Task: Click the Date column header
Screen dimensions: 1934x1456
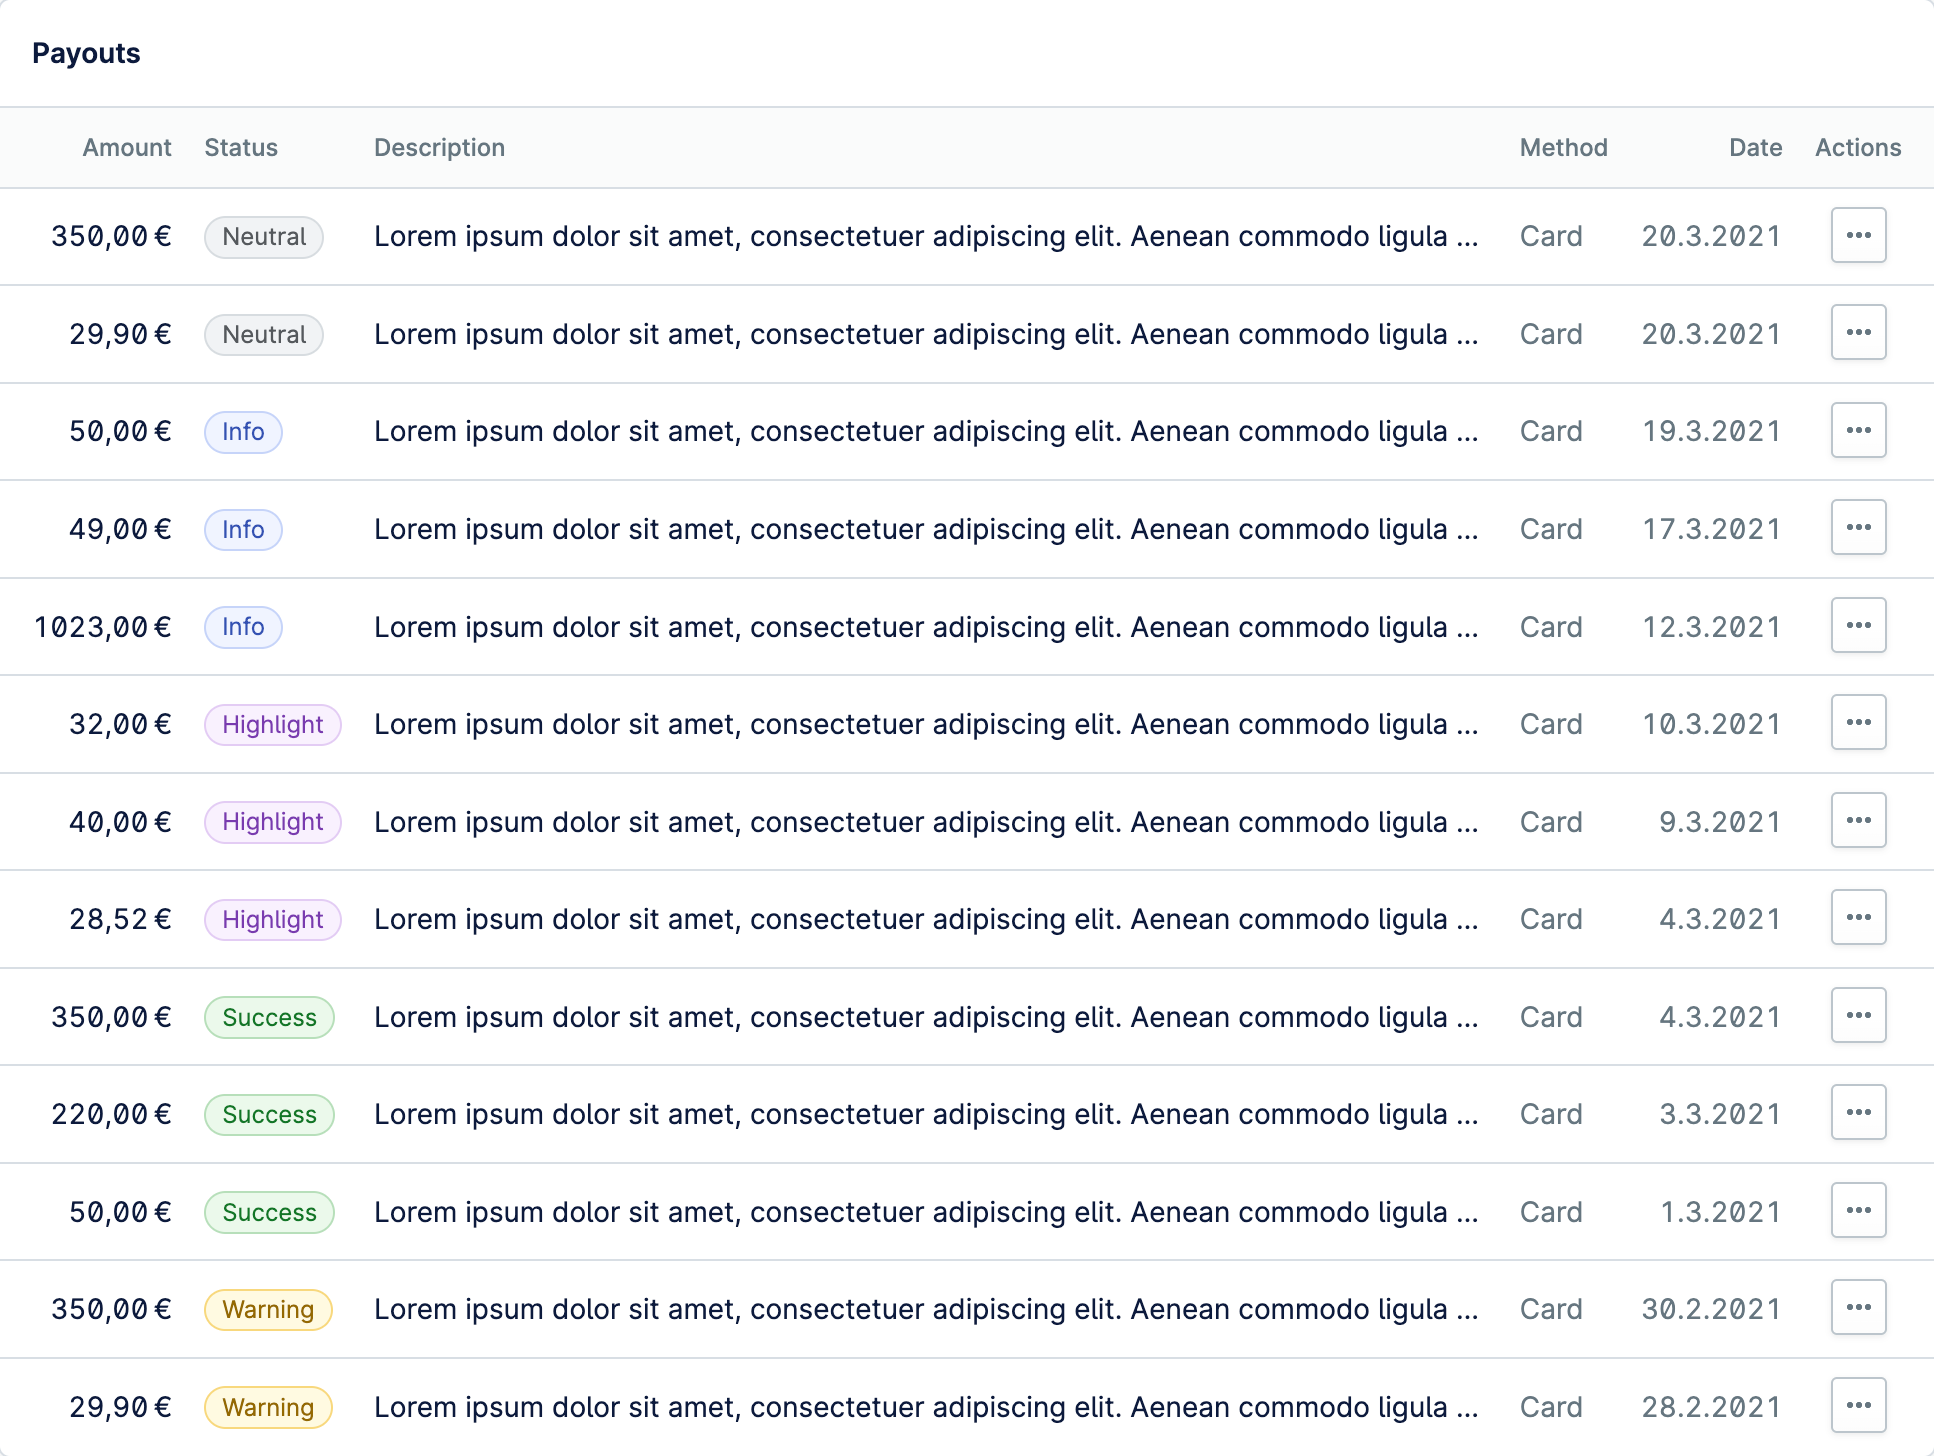Action: (1755, 148)
